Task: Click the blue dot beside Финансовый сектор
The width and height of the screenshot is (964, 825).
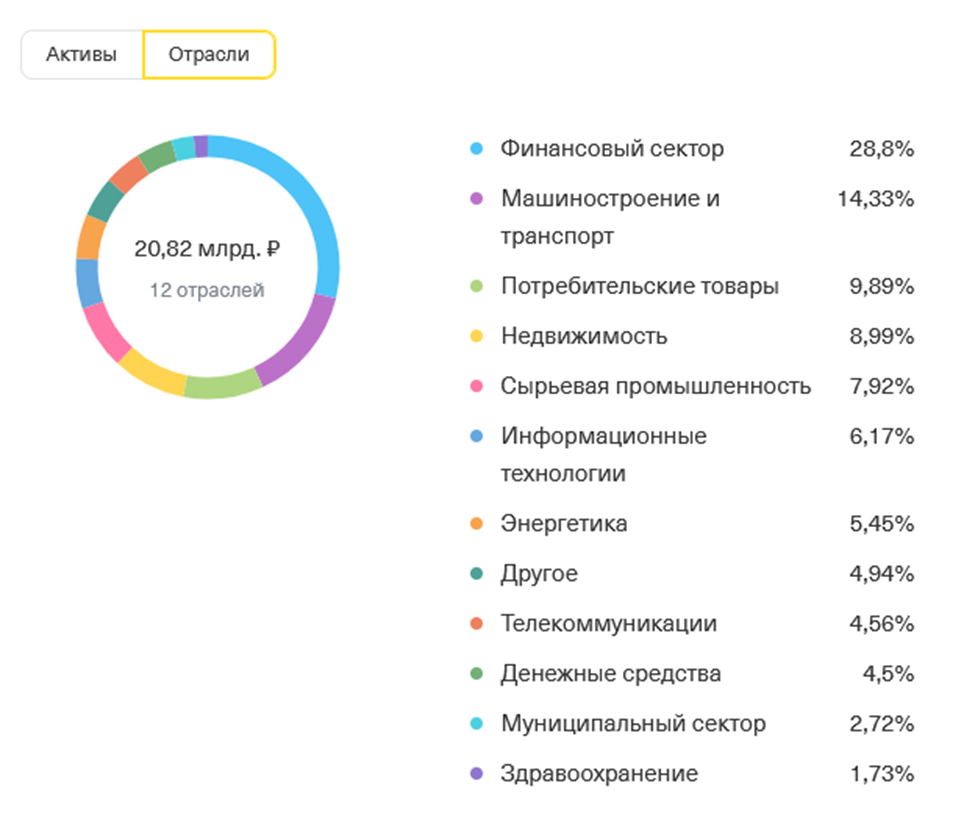Action: coord(477,149)
